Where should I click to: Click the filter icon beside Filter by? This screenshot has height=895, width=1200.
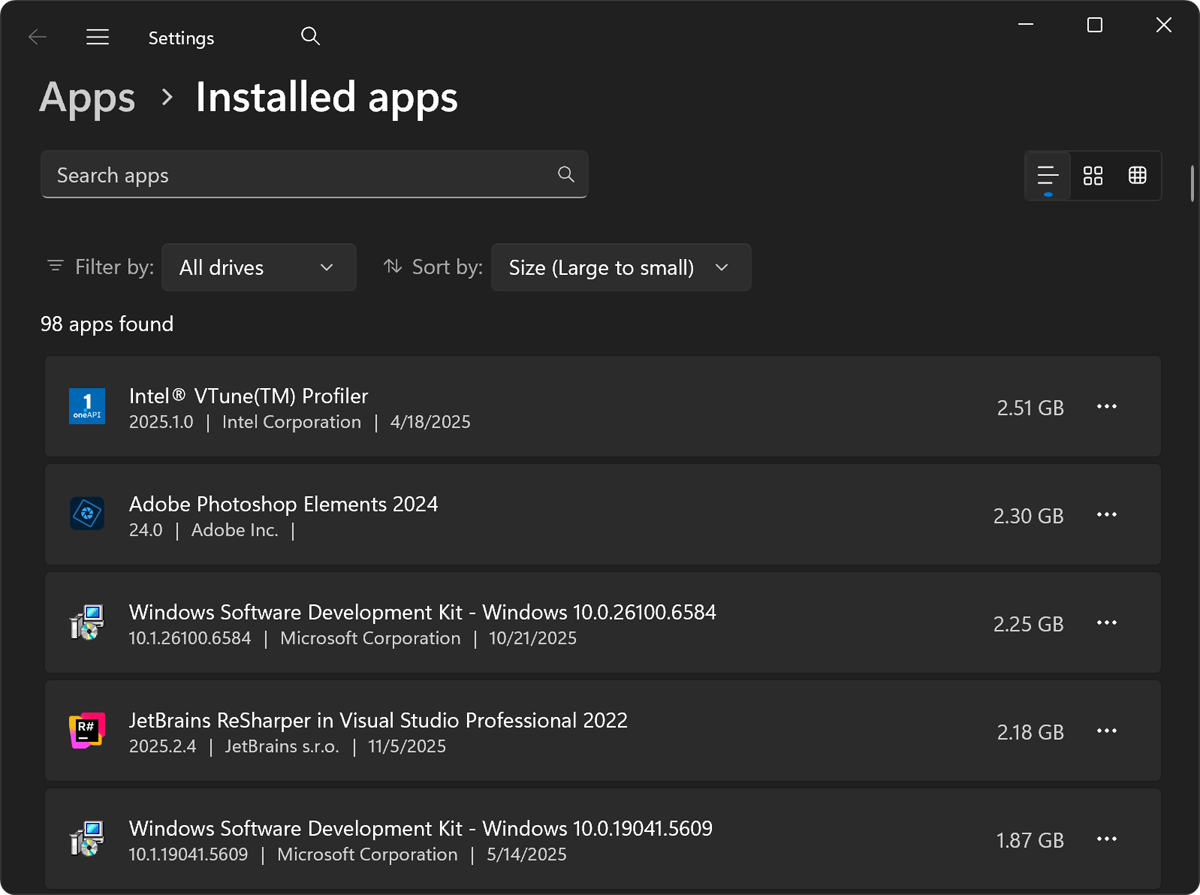click(55, 267)
